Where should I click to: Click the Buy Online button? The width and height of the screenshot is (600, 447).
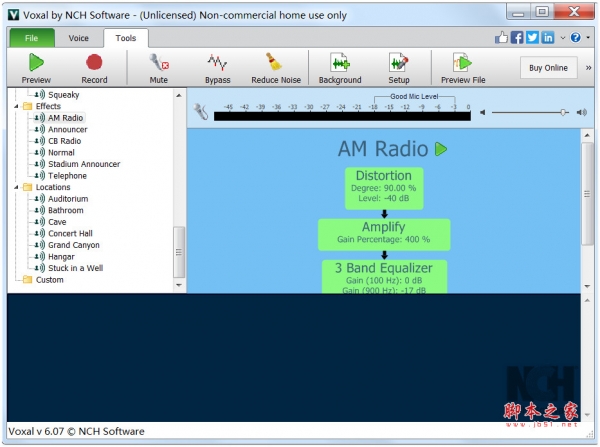click(547, 68)
